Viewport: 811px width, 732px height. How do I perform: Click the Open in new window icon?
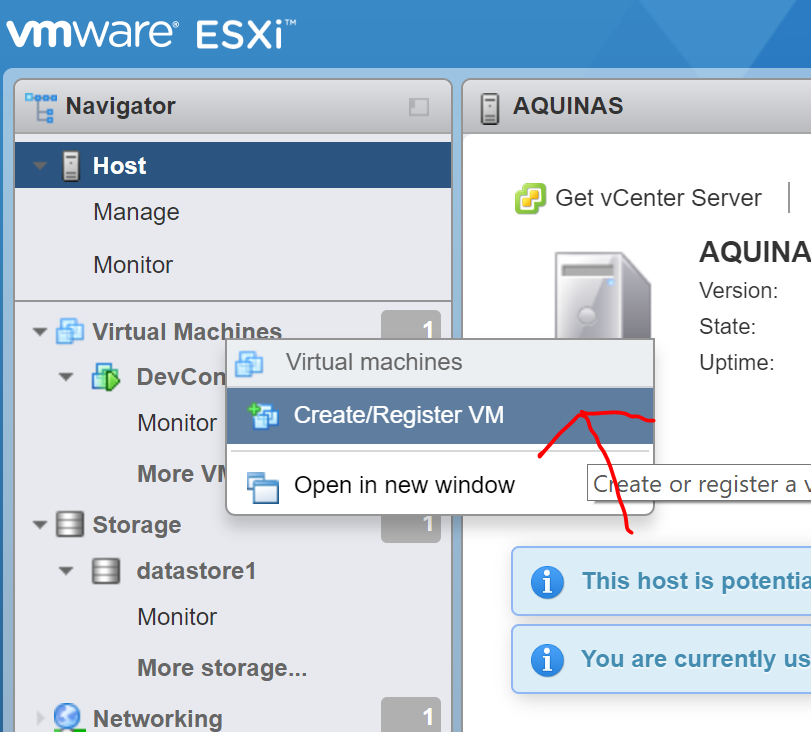(x=263, y=487)
